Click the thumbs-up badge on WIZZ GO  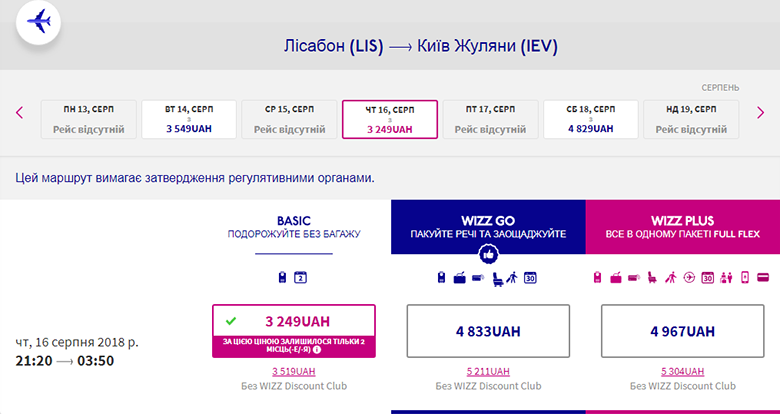(489, 255)
